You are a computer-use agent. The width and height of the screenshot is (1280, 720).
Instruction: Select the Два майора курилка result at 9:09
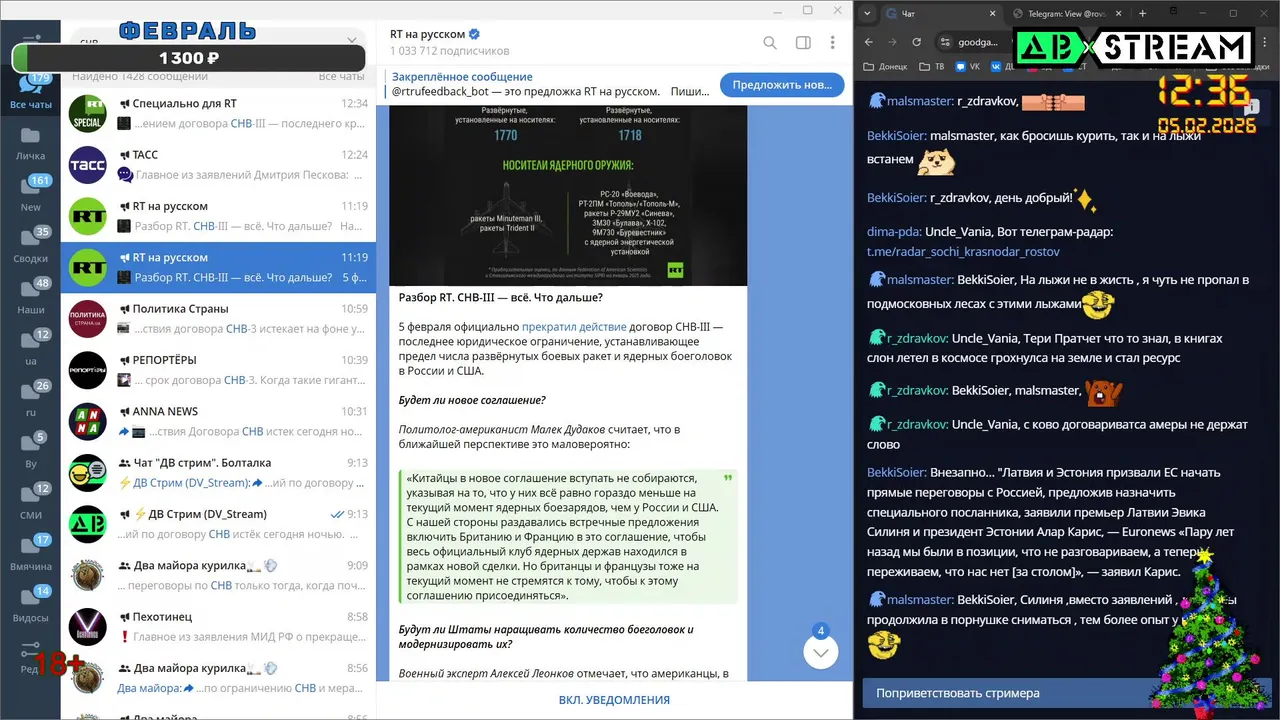(218, 576)
